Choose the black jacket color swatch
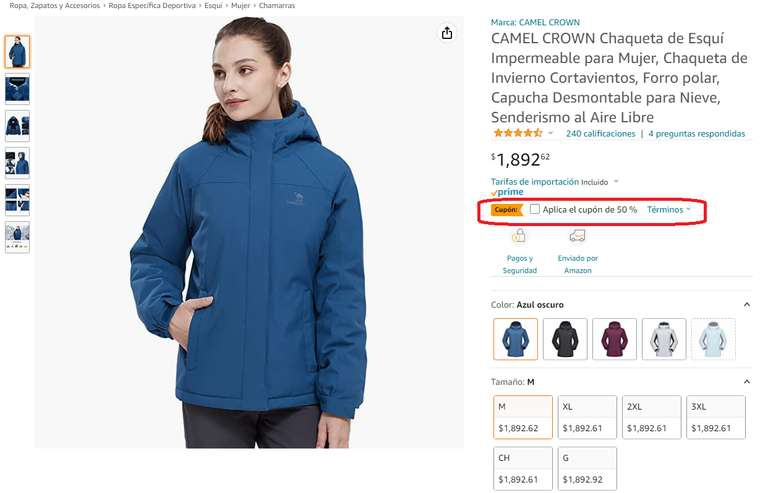The width and height of the screenshot is (768, 493). tap(565, 339)
